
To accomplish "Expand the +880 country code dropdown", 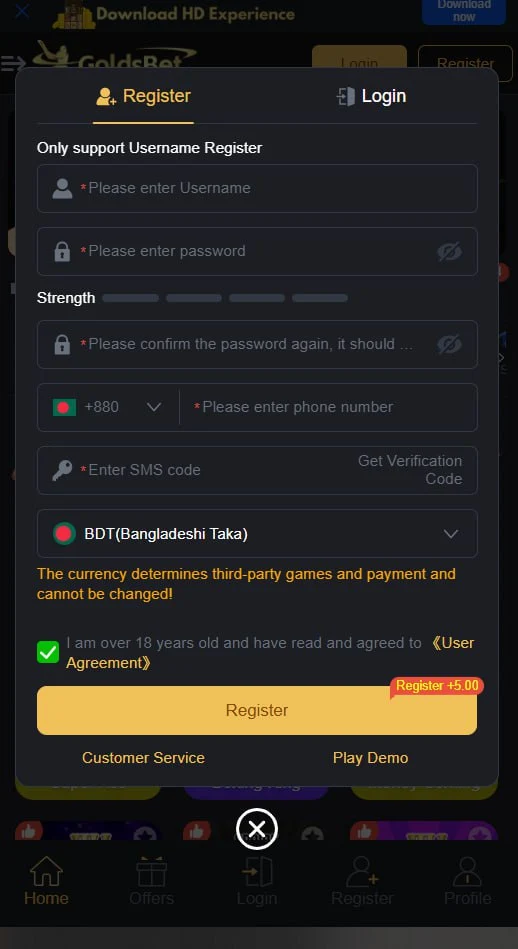I will [109, 407].
